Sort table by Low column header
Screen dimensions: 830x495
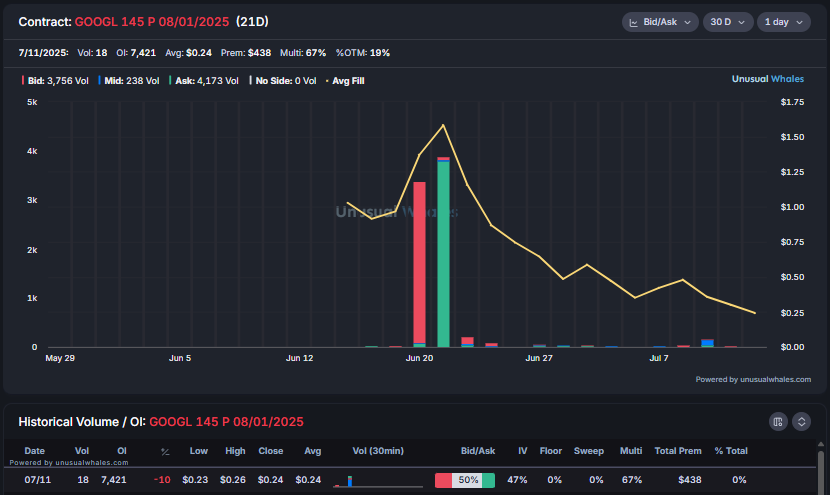click(199, 451)
